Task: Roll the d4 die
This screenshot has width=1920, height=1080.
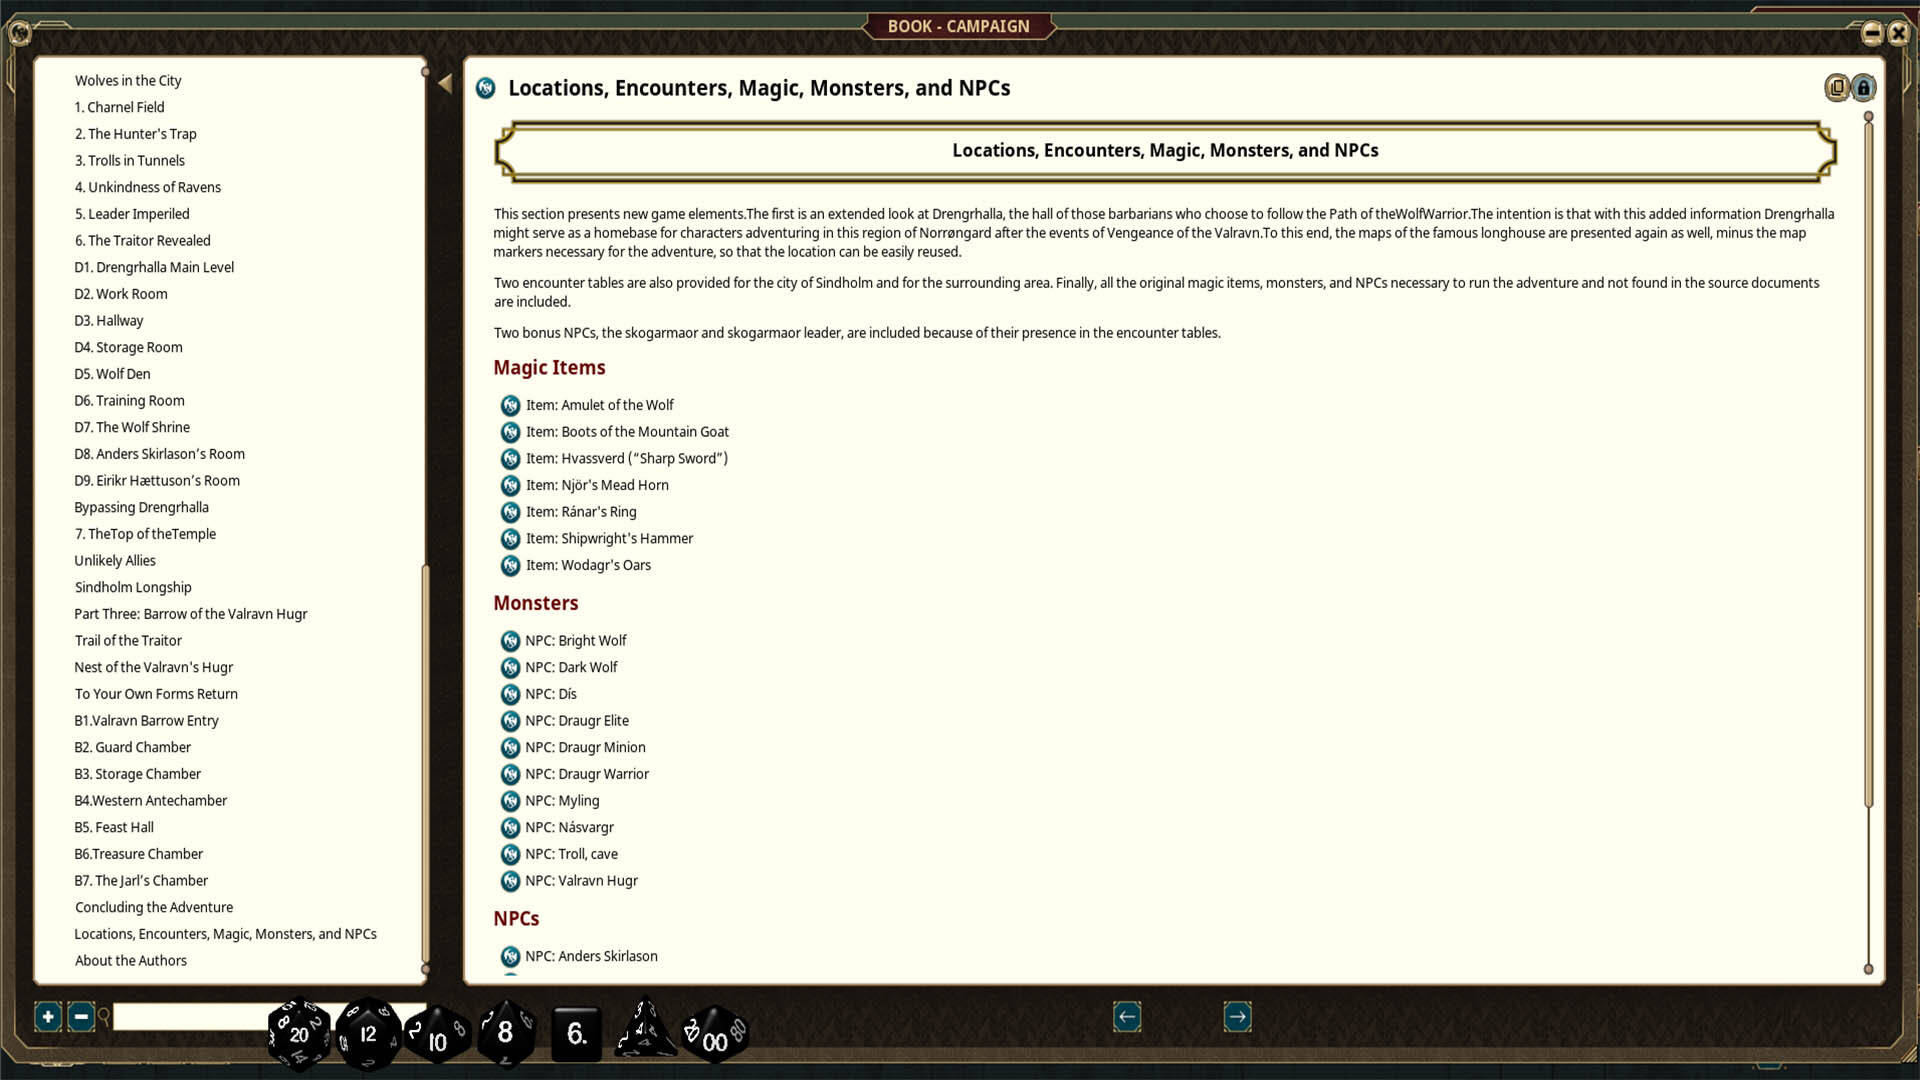Action: click(645, 1033)
